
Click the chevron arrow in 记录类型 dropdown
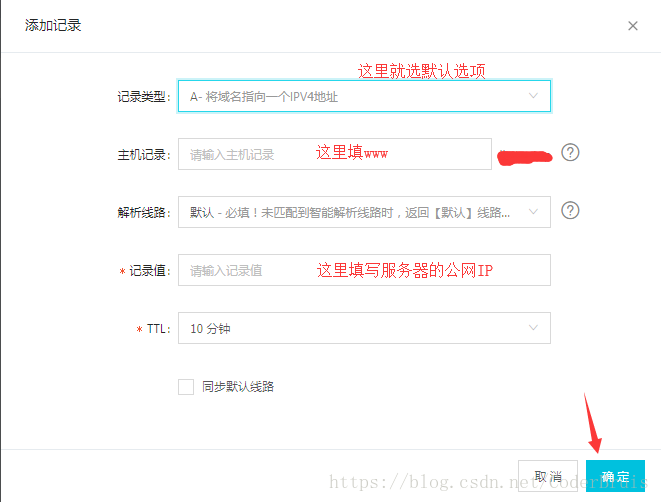533,96
